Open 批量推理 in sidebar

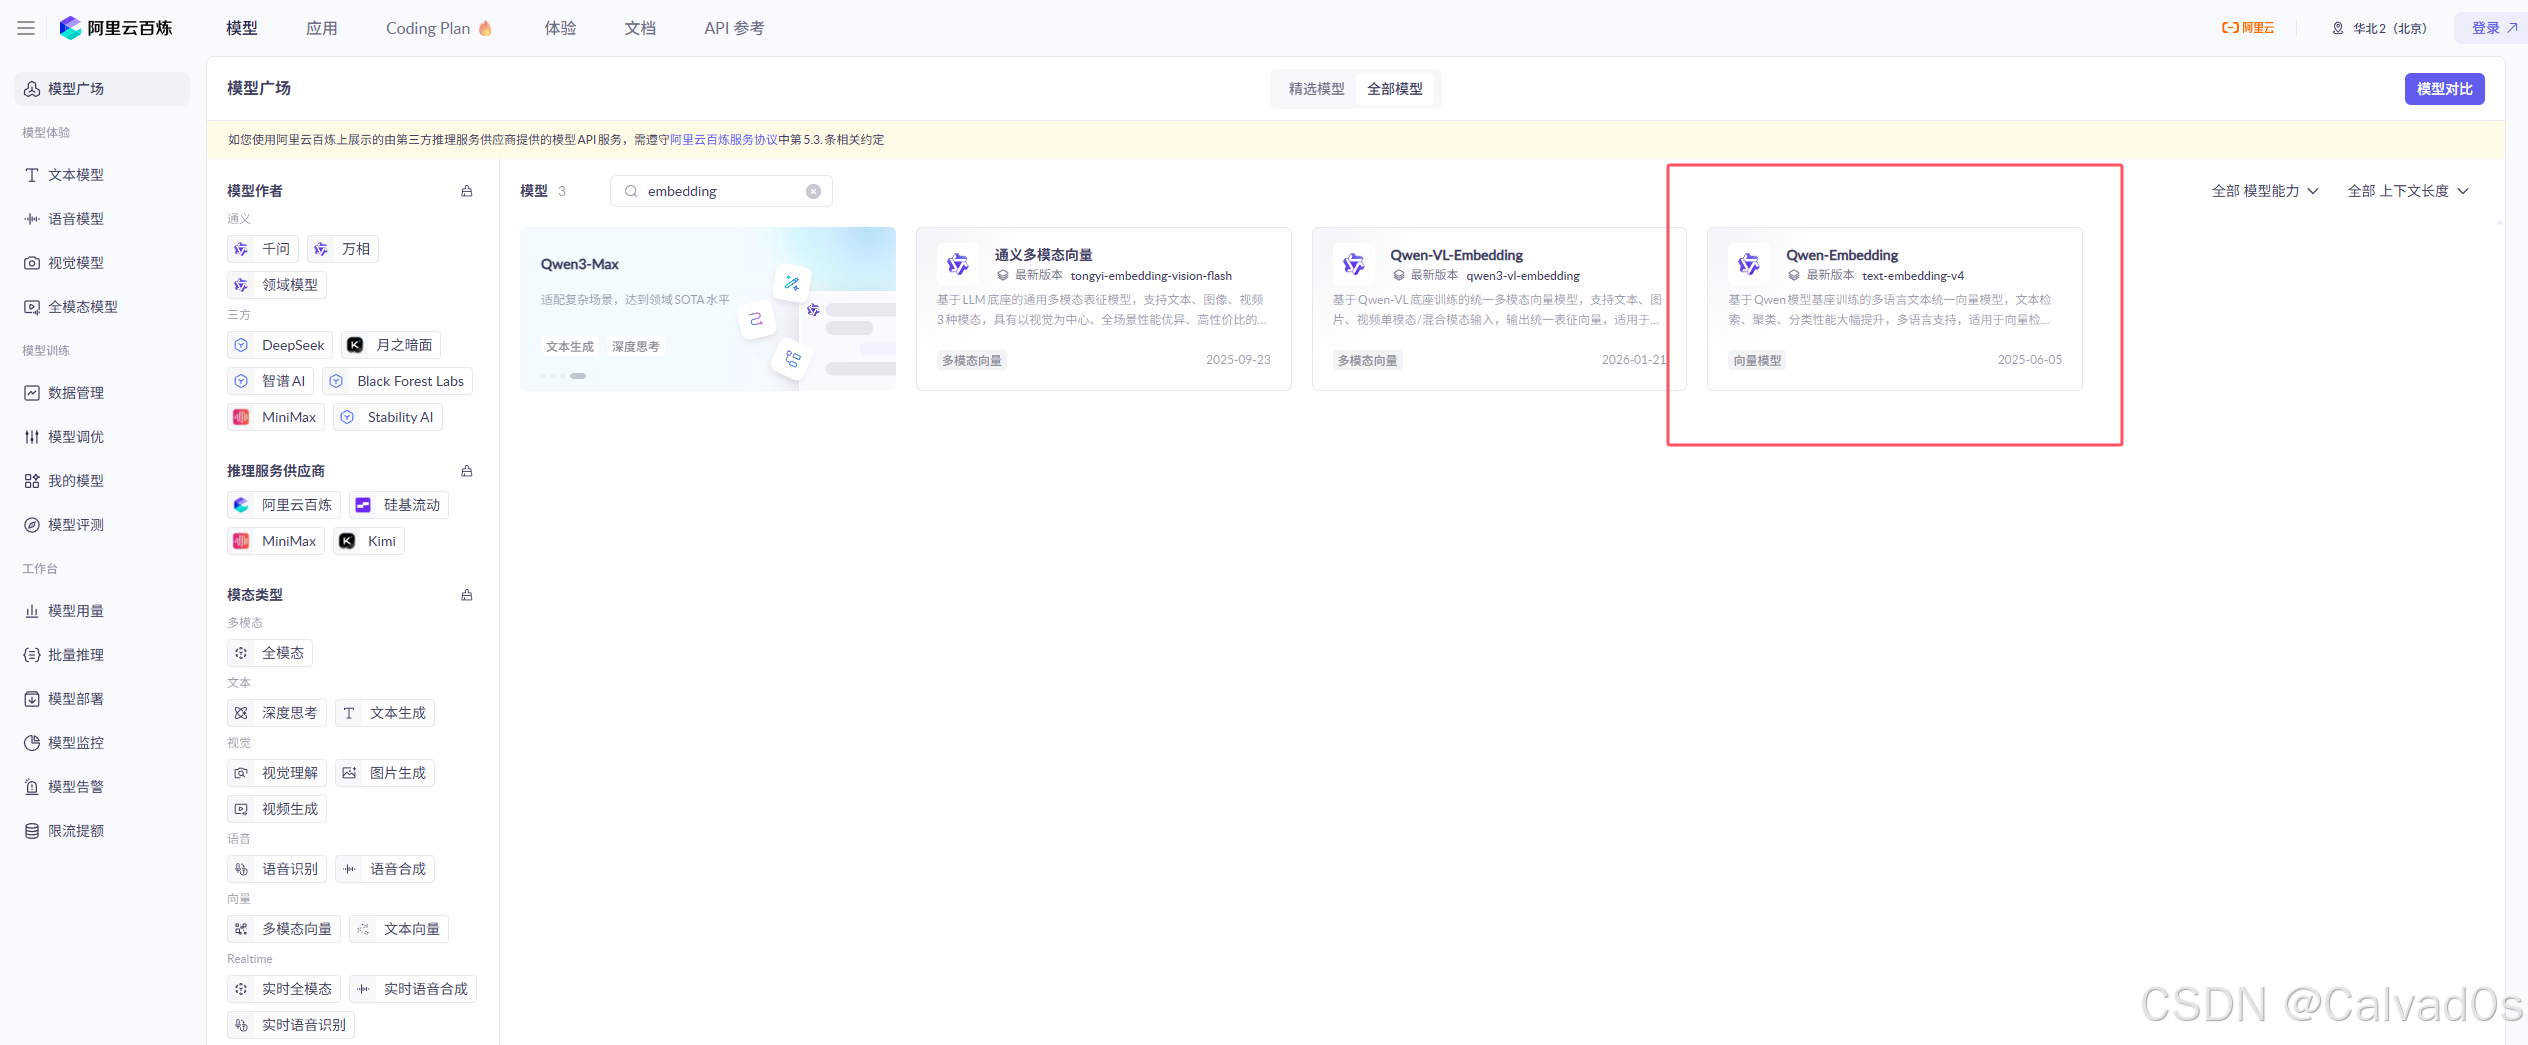click(x=102, y=655)
